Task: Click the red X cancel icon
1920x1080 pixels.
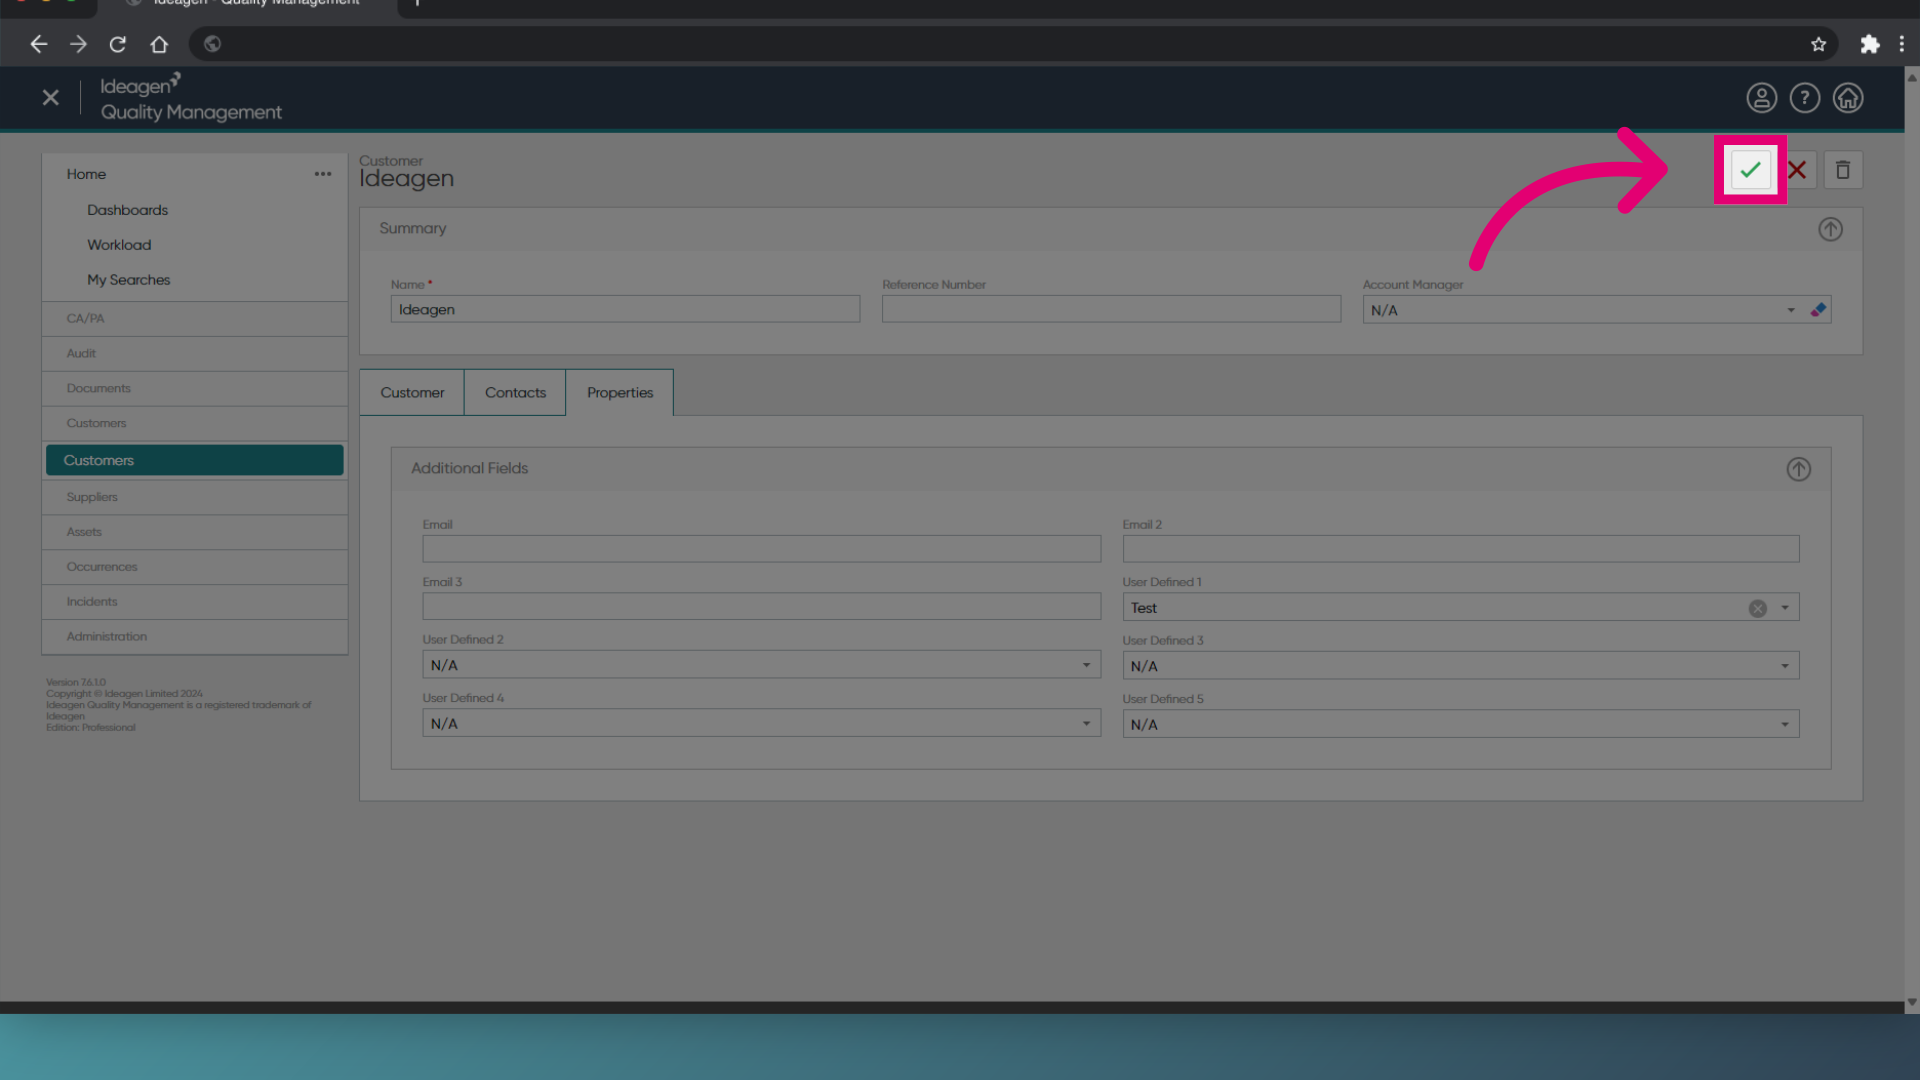Action: coord(1797,170)
